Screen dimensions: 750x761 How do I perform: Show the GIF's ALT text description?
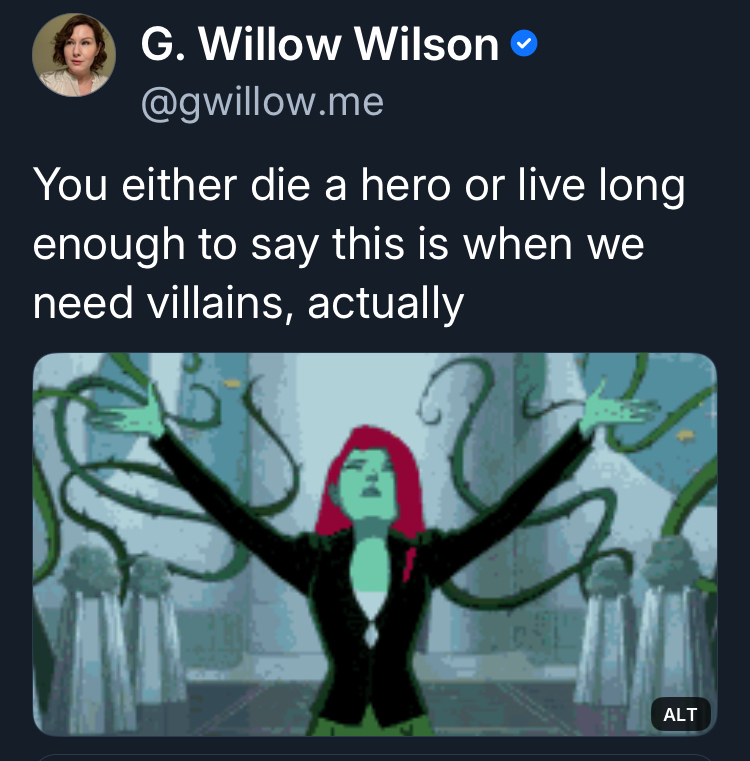click(680, 714)
